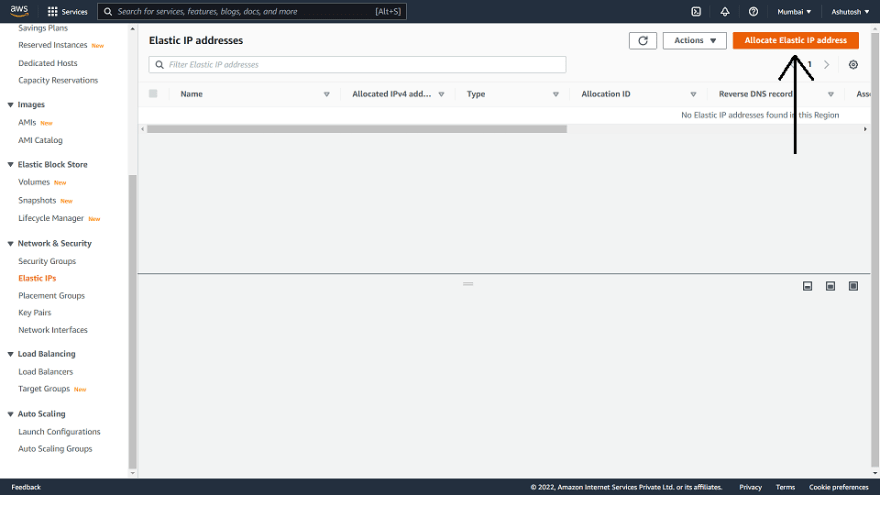Open Placement Groups in the sidebar

pos(51,296)
